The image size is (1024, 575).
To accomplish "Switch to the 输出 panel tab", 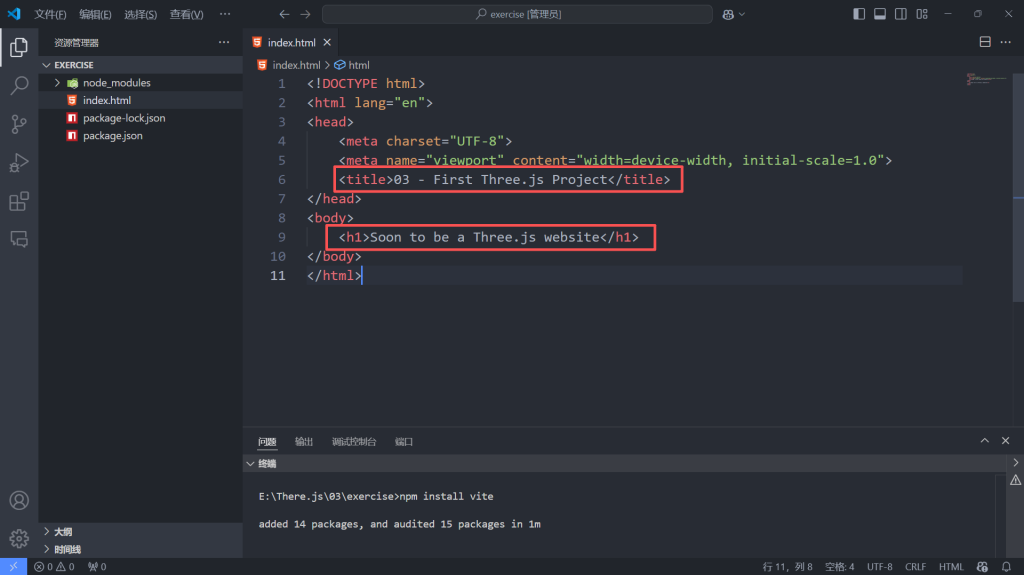I will 304,442.
